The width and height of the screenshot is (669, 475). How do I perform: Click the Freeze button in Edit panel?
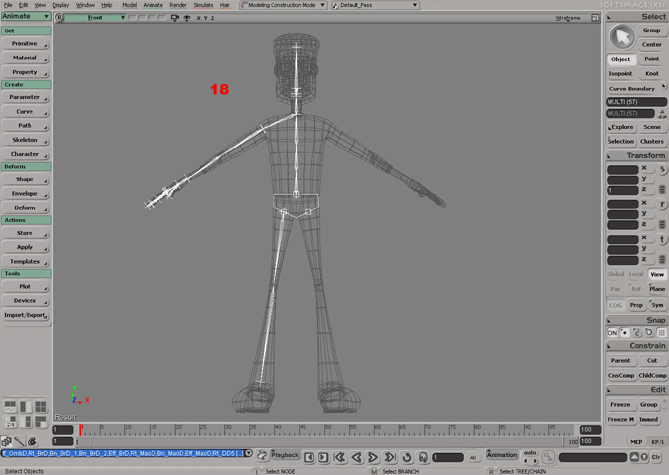coord(620,404)
